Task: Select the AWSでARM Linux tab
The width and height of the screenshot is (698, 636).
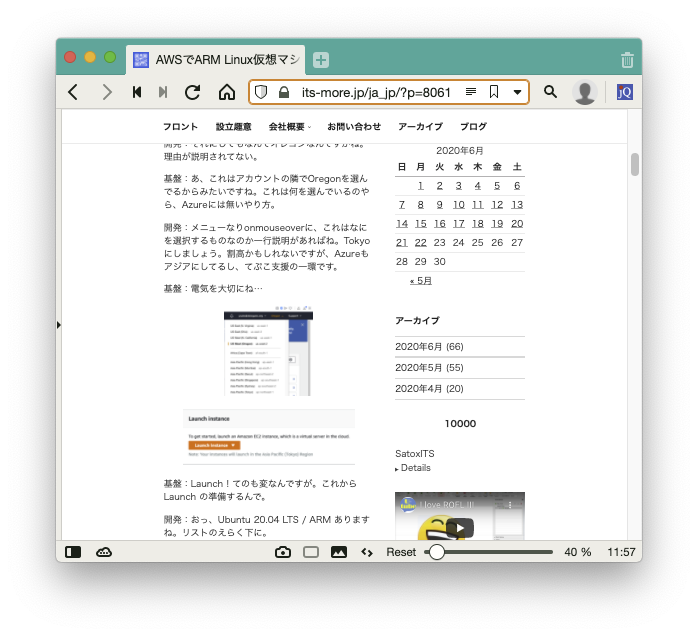Action: click(x=216, y=59)
